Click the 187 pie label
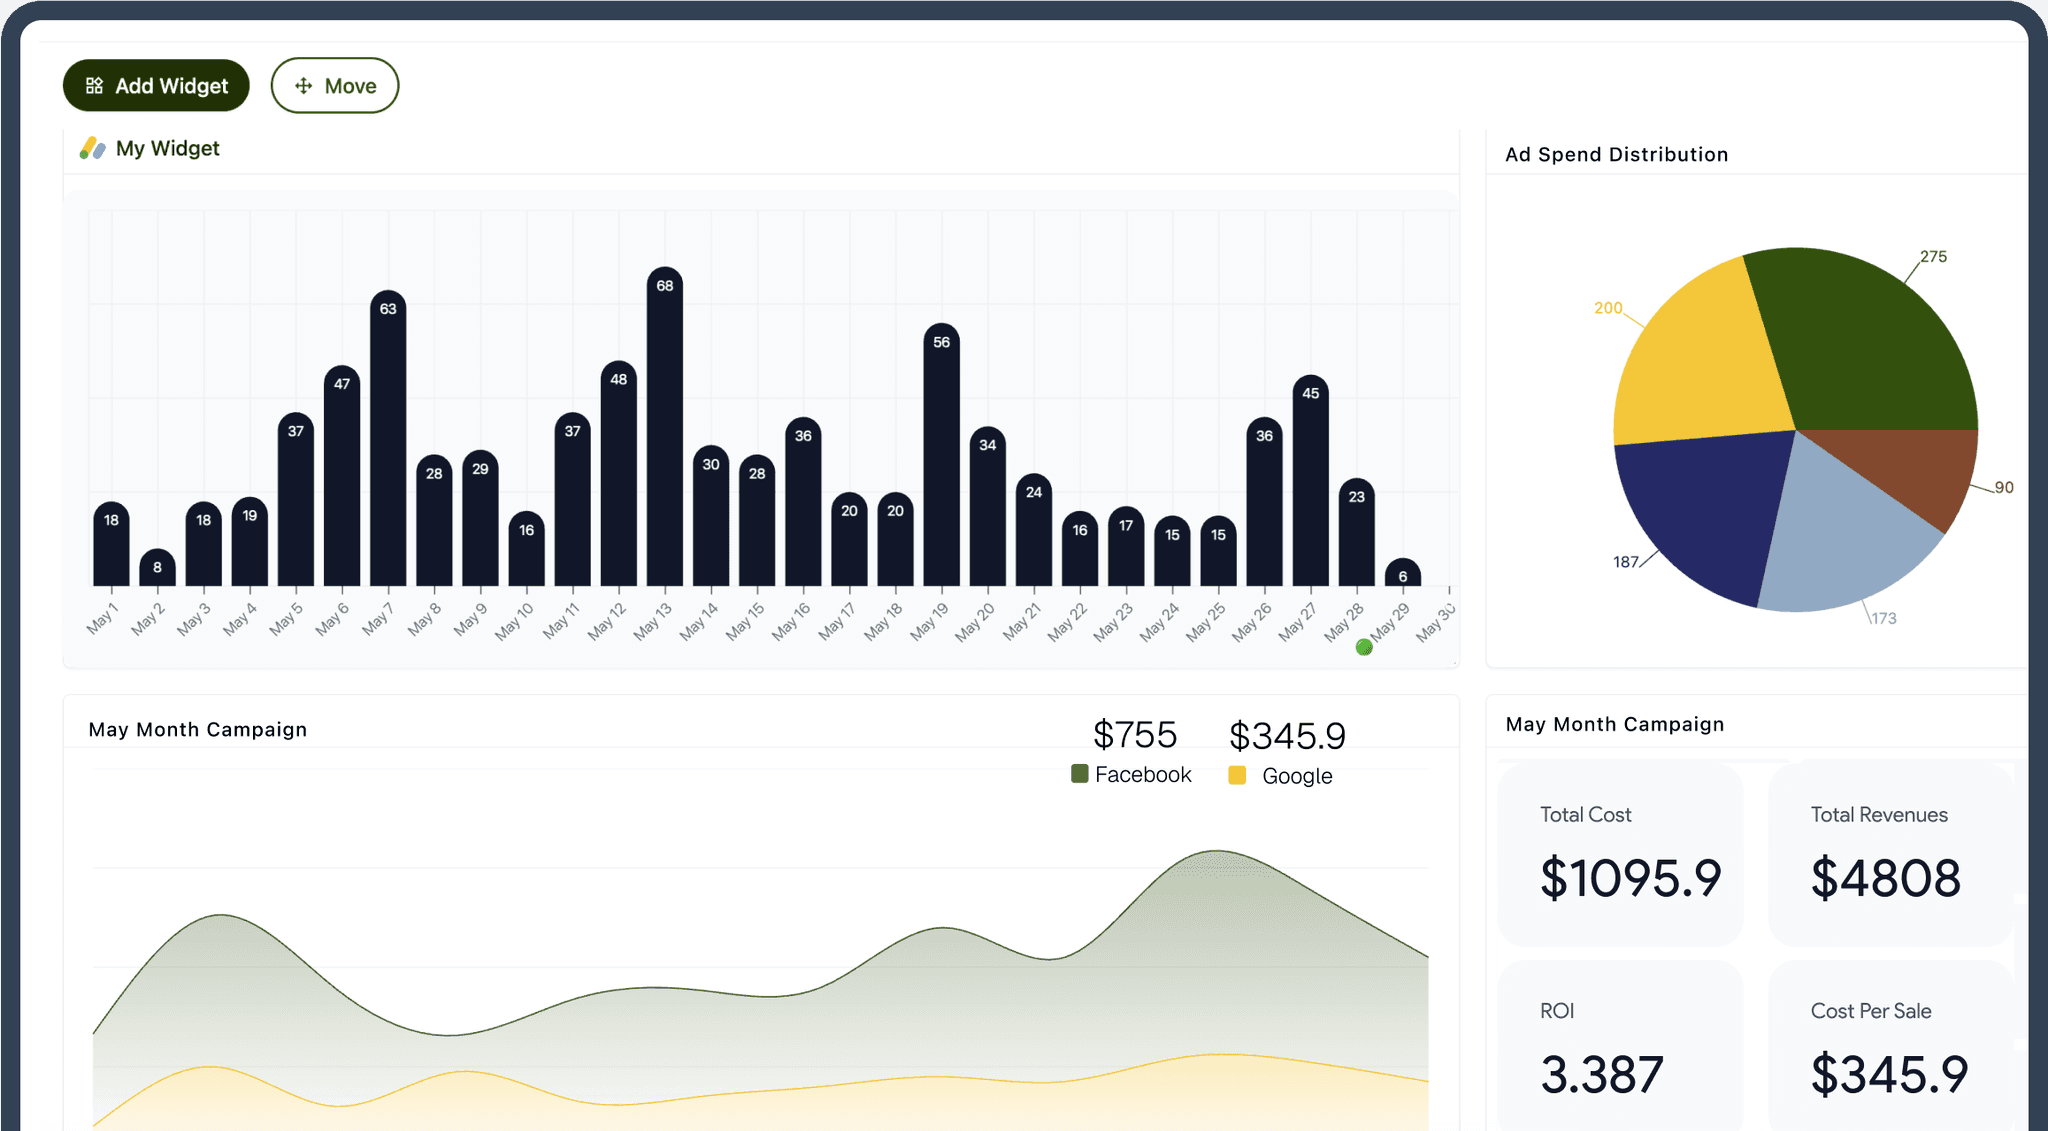Viewport: 2048px width, 1131px height. pos(1626,562)
